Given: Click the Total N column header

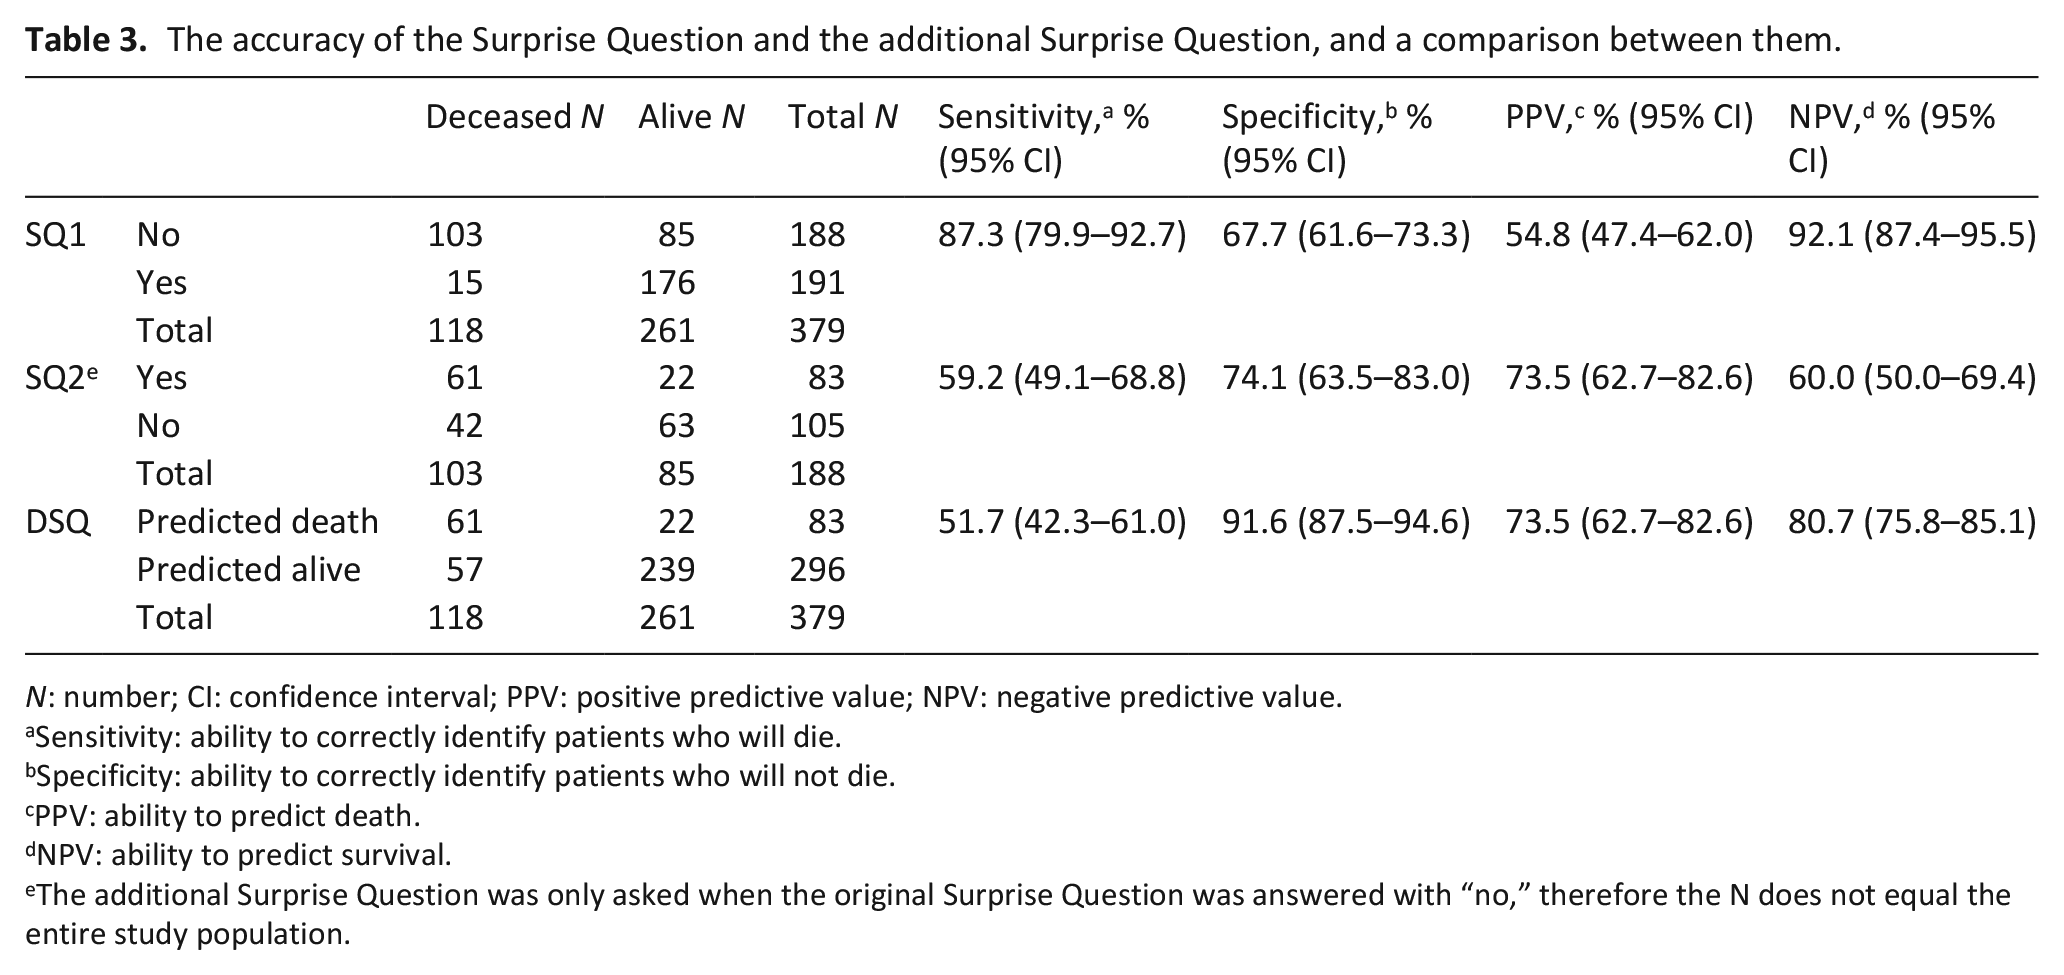Looking at the screenshot, I should pyautogui.click(x=842, y=117).
